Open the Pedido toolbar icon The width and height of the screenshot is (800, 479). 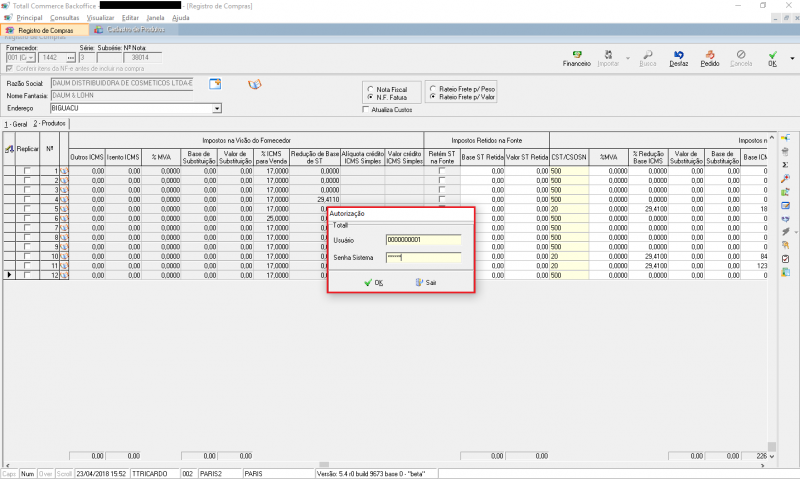709,57
